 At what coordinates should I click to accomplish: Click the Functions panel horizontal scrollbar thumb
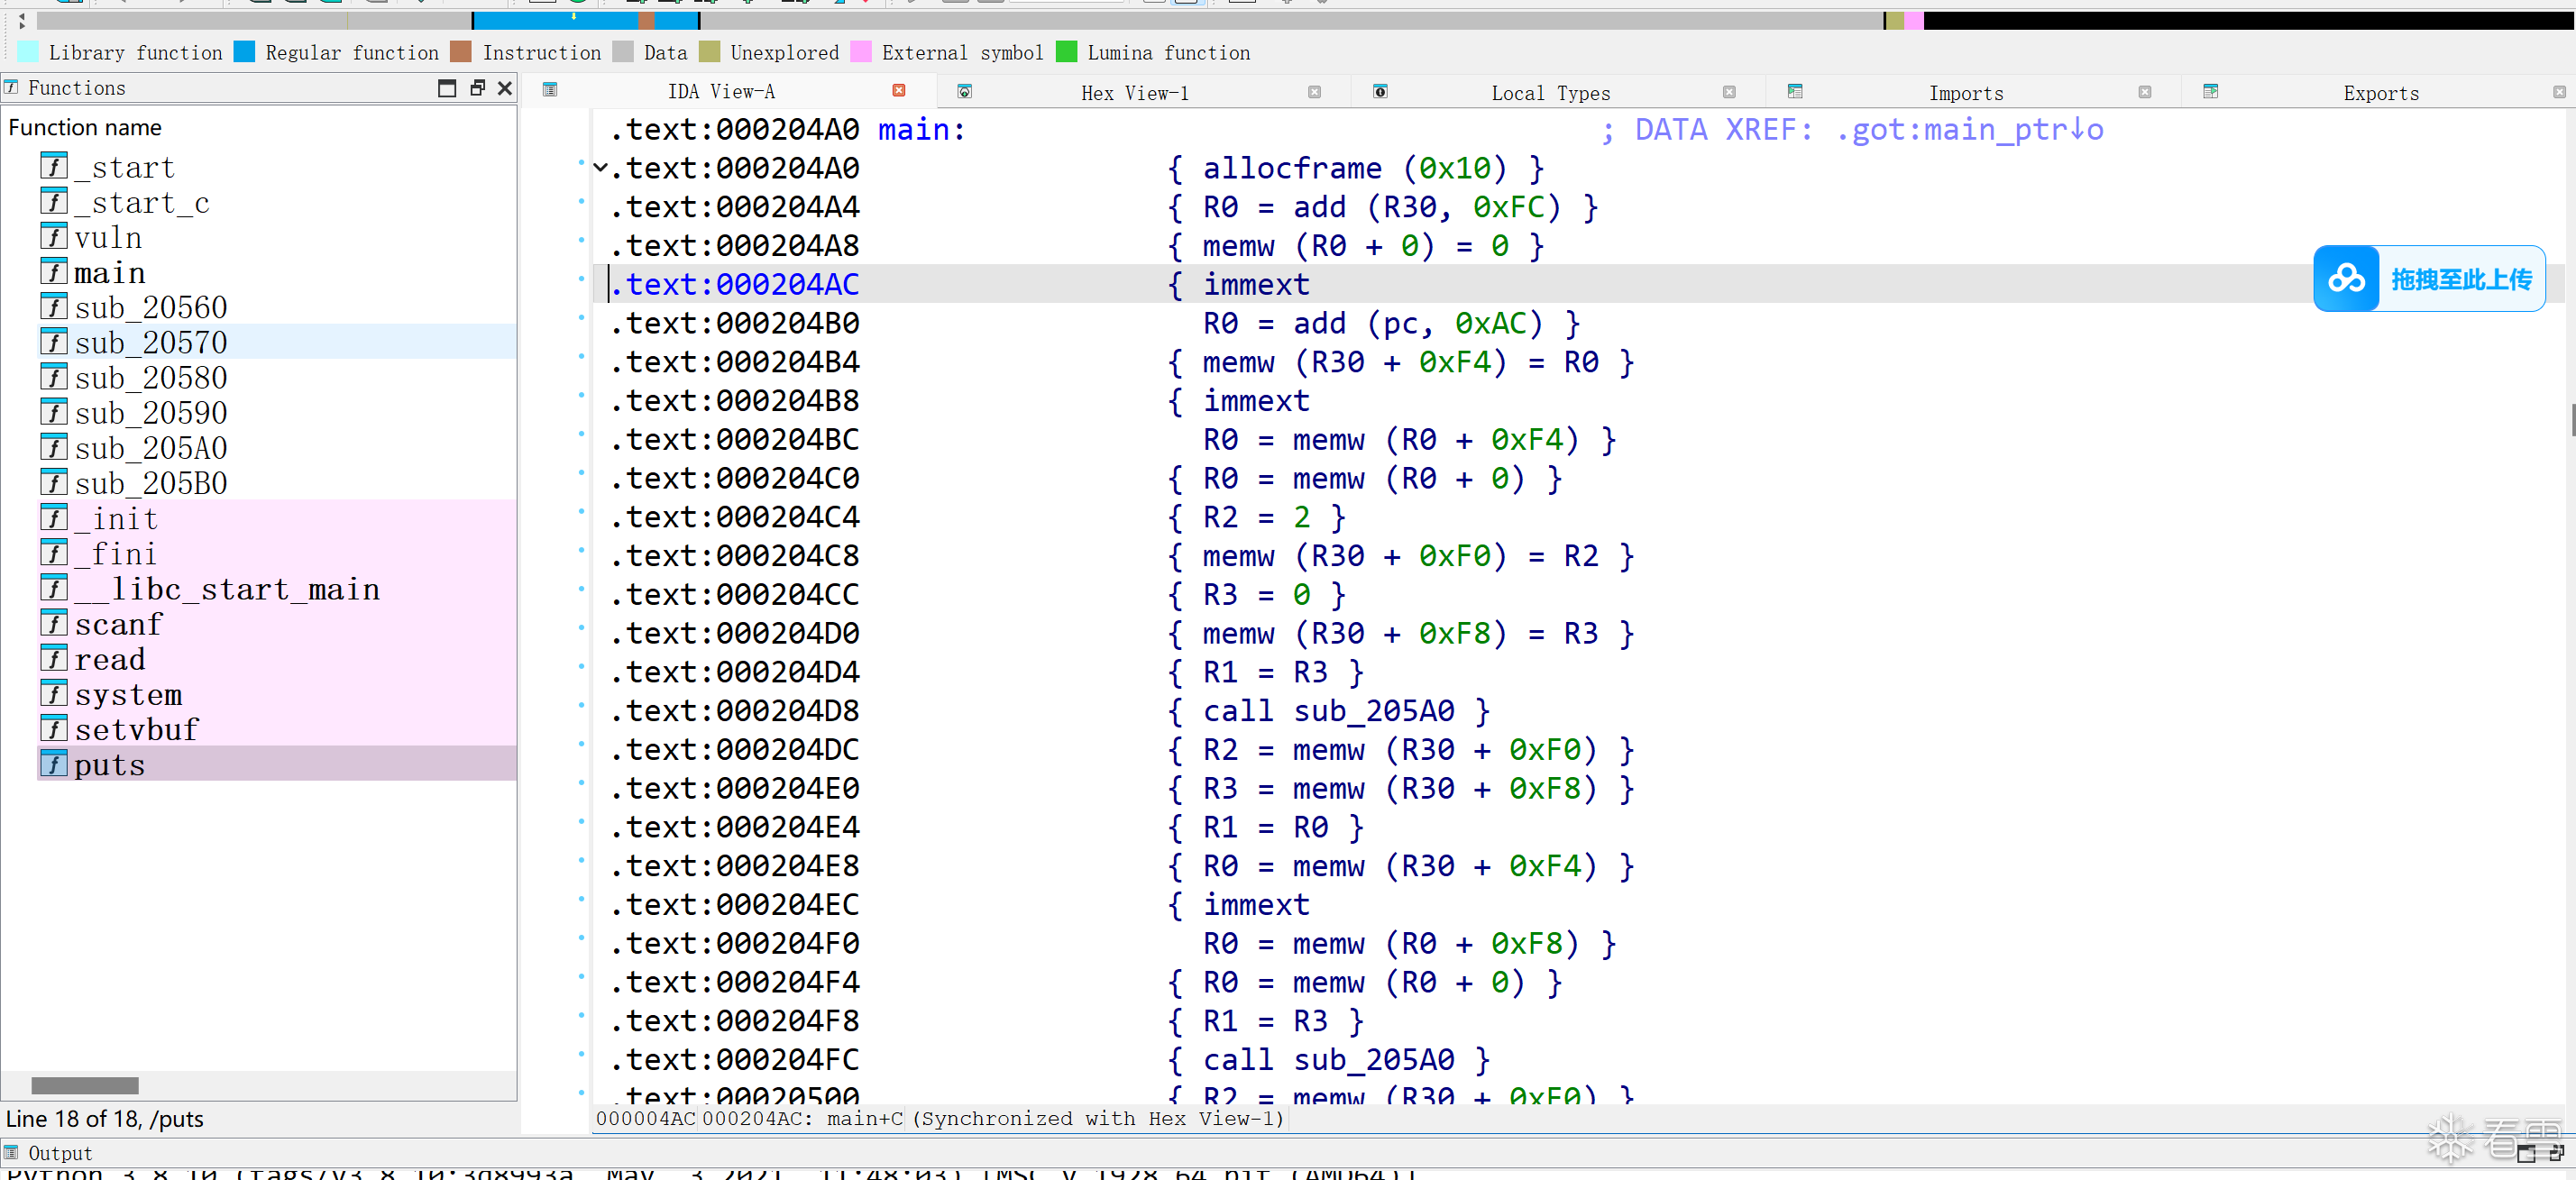pyautogui.click(x=85, y=1085)
